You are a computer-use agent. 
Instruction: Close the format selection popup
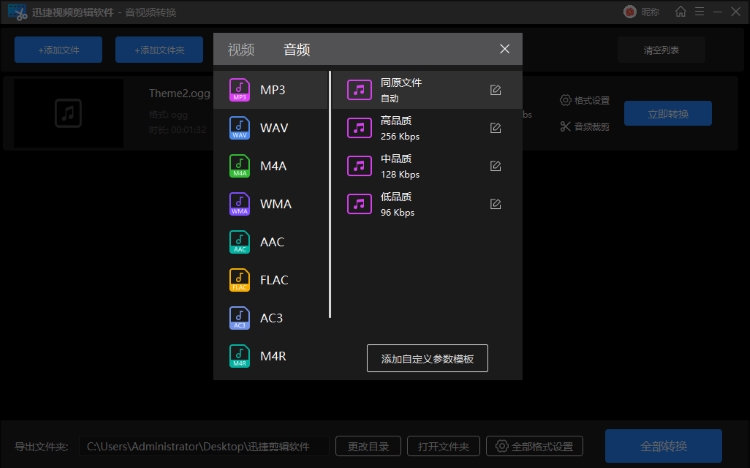point(505,49)
